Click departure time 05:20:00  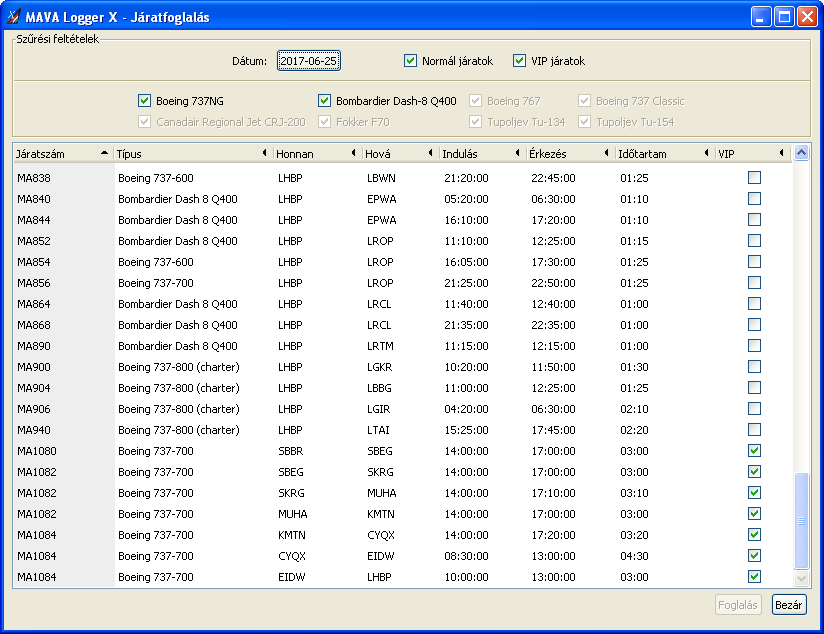tap(466, 199)
